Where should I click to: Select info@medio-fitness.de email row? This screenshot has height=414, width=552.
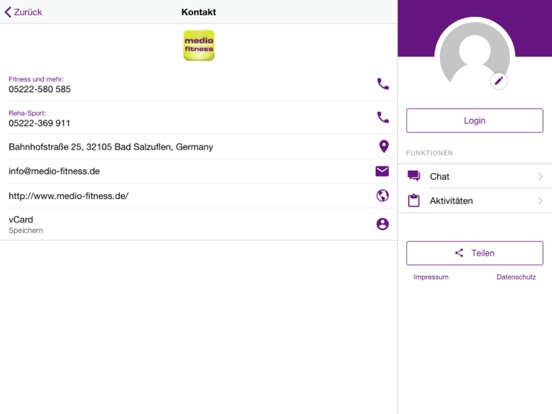(199, 171)
